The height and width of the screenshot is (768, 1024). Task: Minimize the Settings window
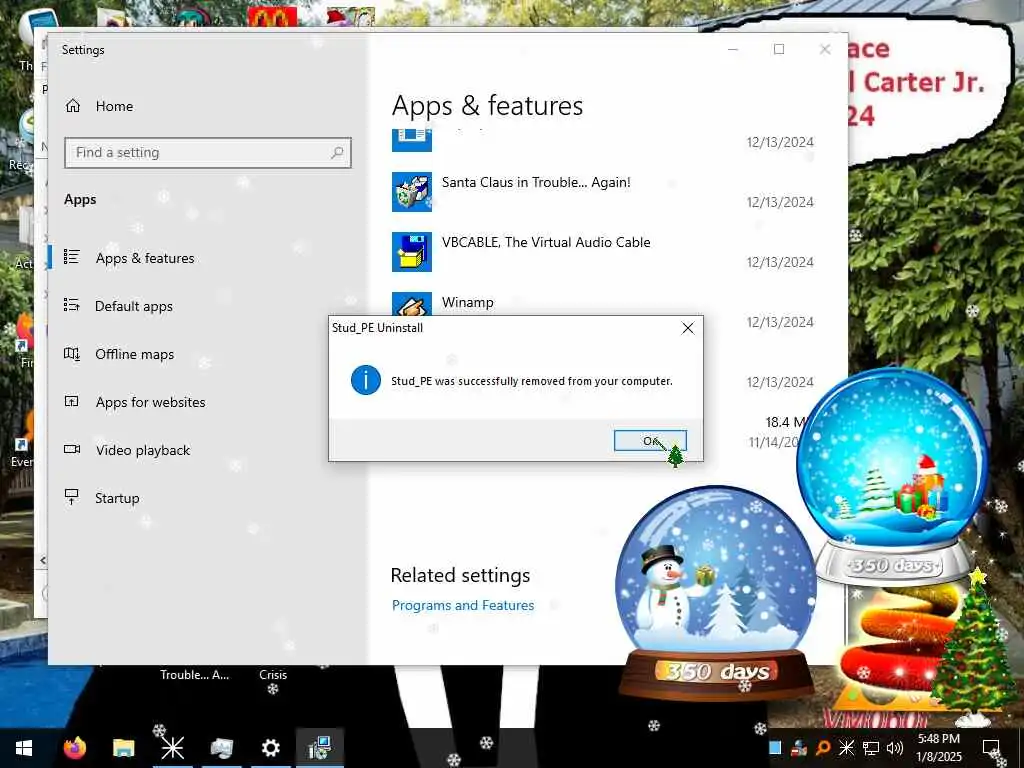pos(733,49)
